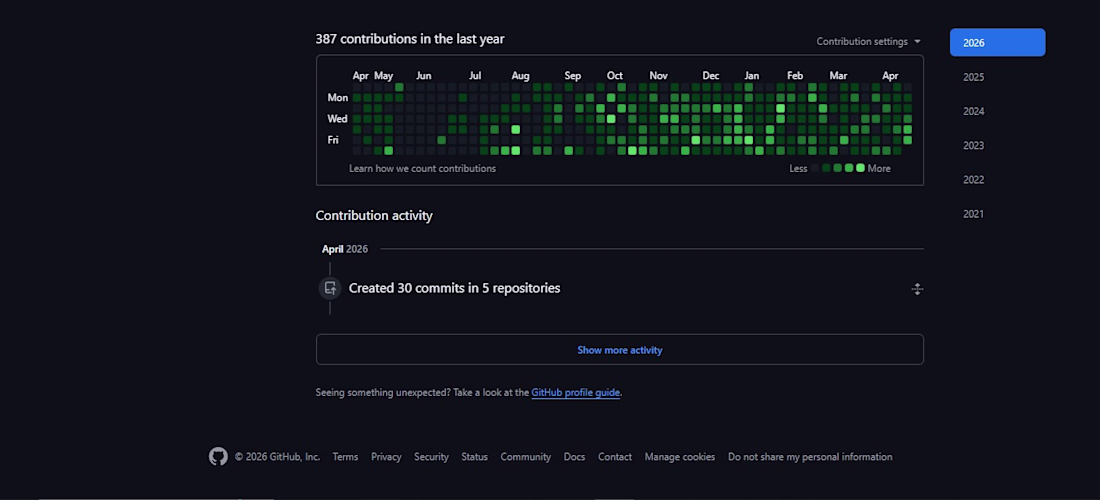Open the GitHub profile guide link
This screenshot has width=1100, height=500.
coord(575,393)
